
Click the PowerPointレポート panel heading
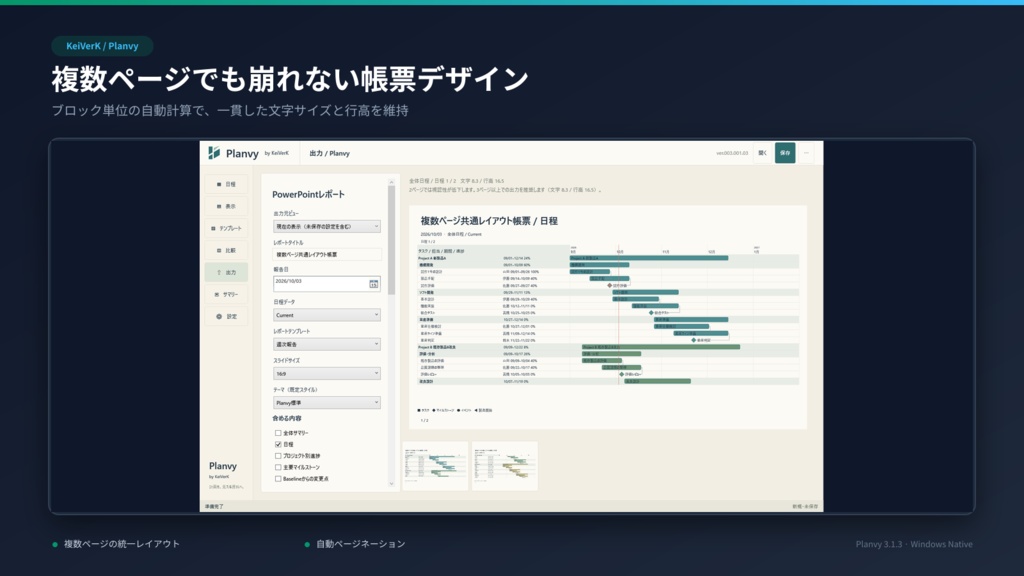coord(308,195)
